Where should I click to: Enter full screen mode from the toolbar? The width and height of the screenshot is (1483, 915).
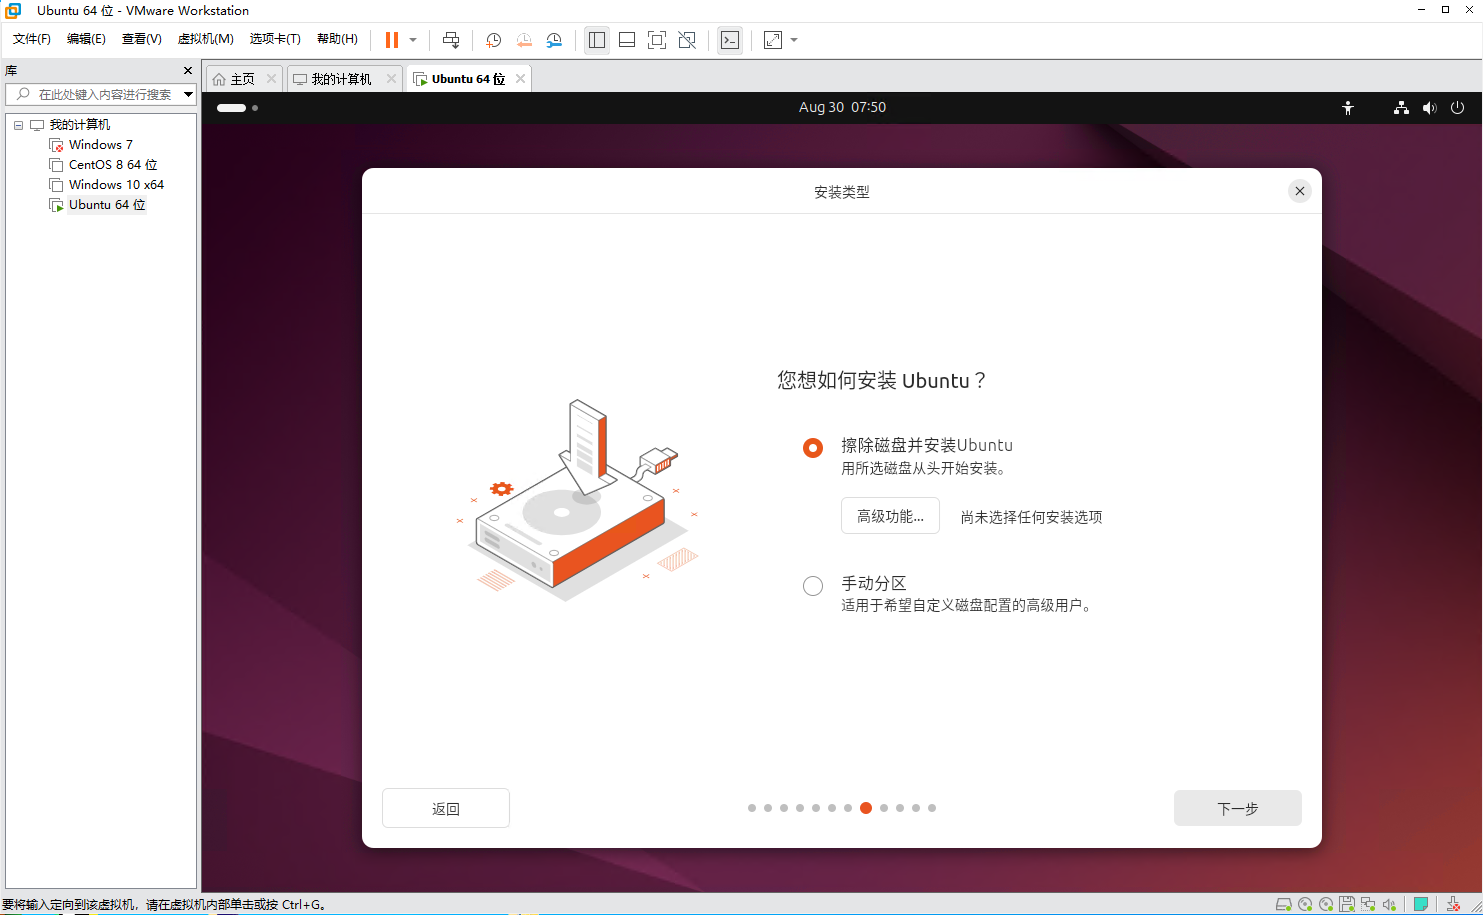pyautogui.click(x=657, y=40)
